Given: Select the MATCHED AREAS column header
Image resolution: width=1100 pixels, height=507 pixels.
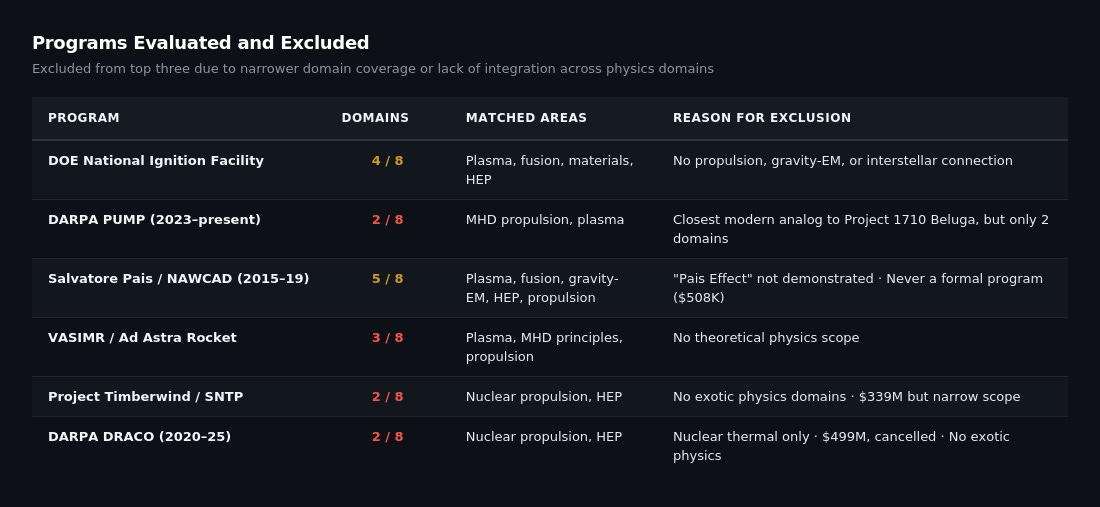Looking at the screenshot, I should [x=526, y=118].
